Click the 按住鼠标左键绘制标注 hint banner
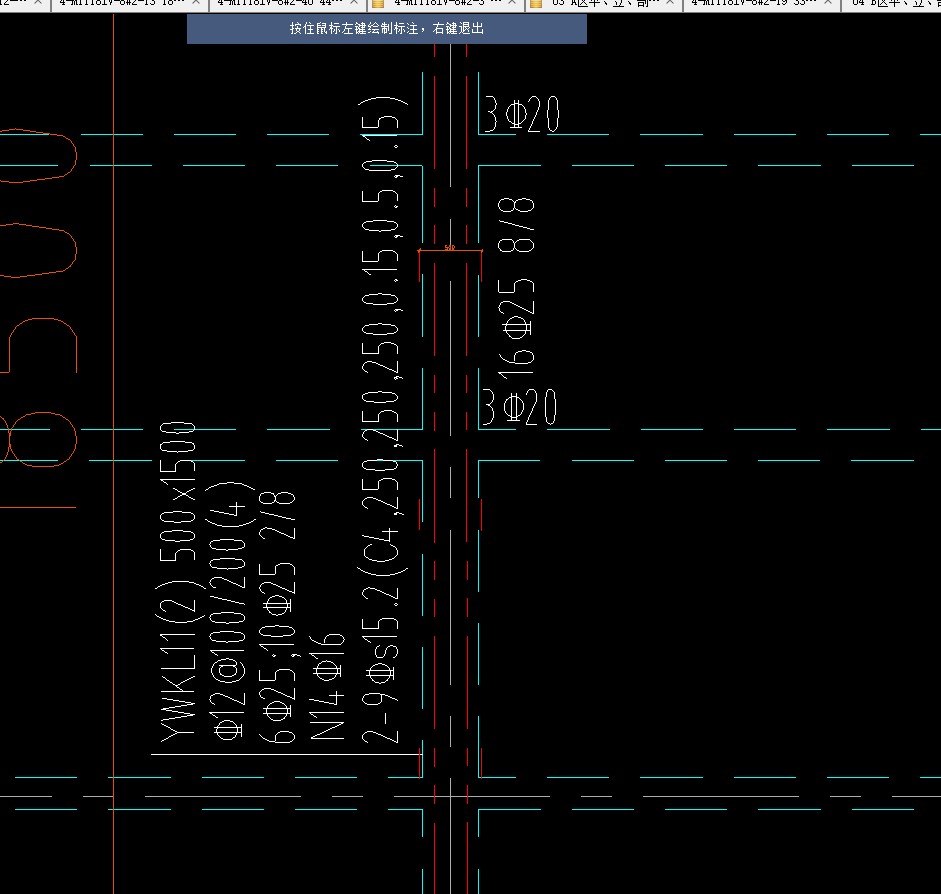 (x=387, y=28)
